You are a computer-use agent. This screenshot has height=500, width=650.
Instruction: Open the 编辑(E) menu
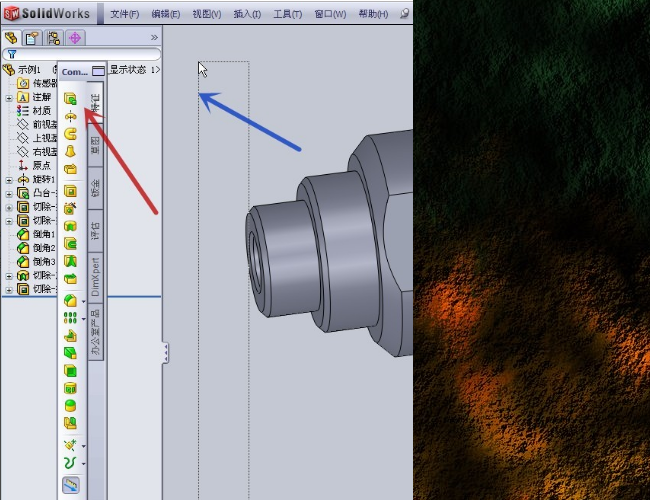[165, 14]
